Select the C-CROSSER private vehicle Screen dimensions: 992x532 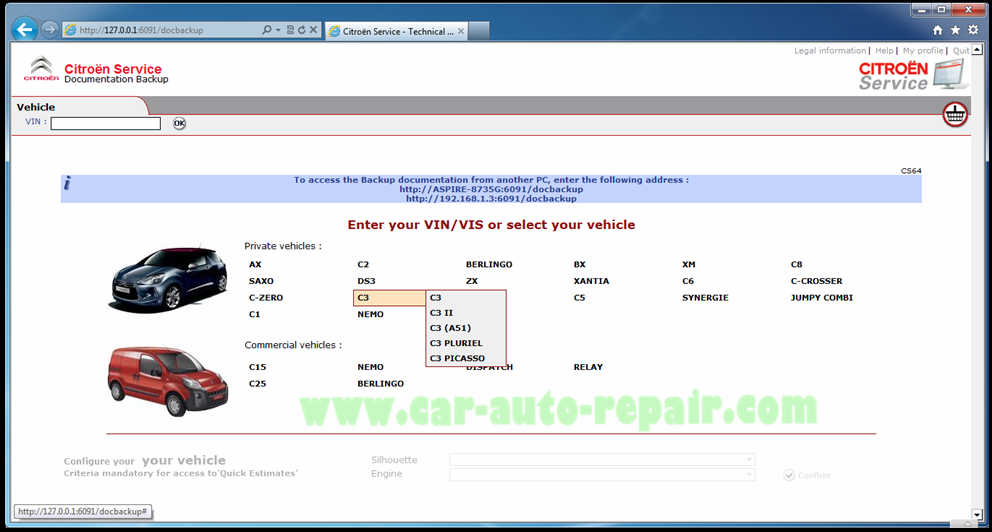pos(816,281)
